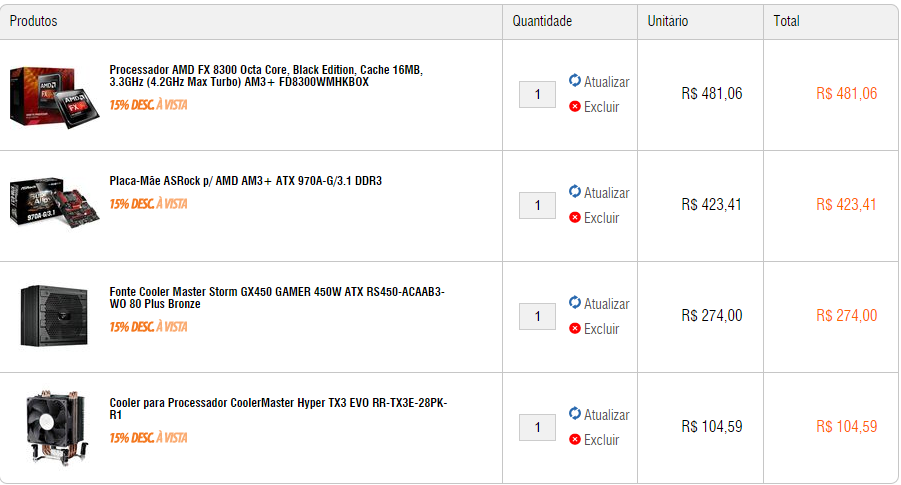Click the red Excluir icon for ASRock Placa-Mãe
Image resolution: width=901 pixels, height=485 pixels.
point(575,217)
